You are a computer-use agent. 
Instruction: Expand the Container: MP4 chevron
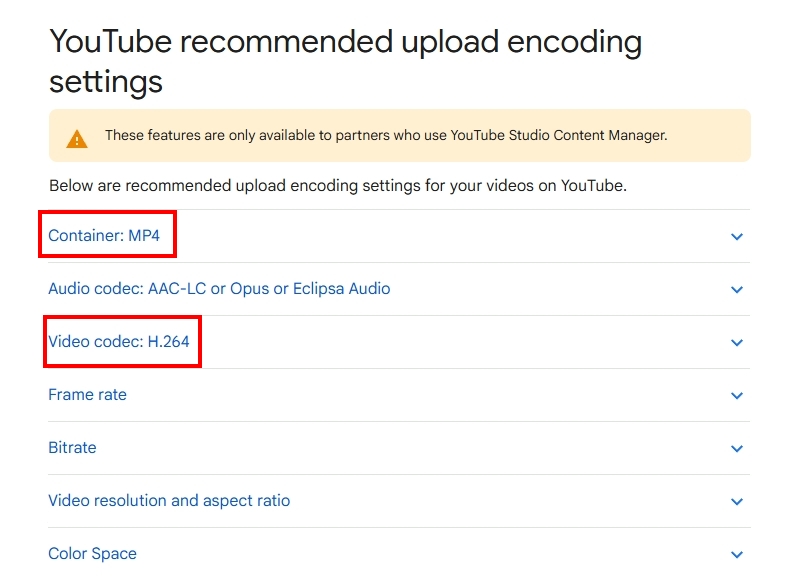(x=737, y=237)
